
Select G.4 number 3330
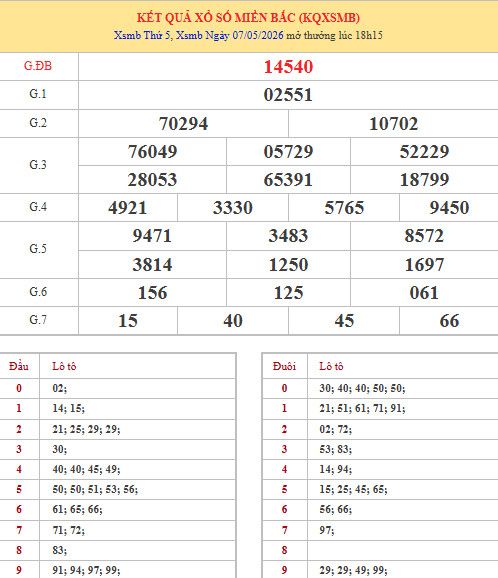(x=233, y=208)
